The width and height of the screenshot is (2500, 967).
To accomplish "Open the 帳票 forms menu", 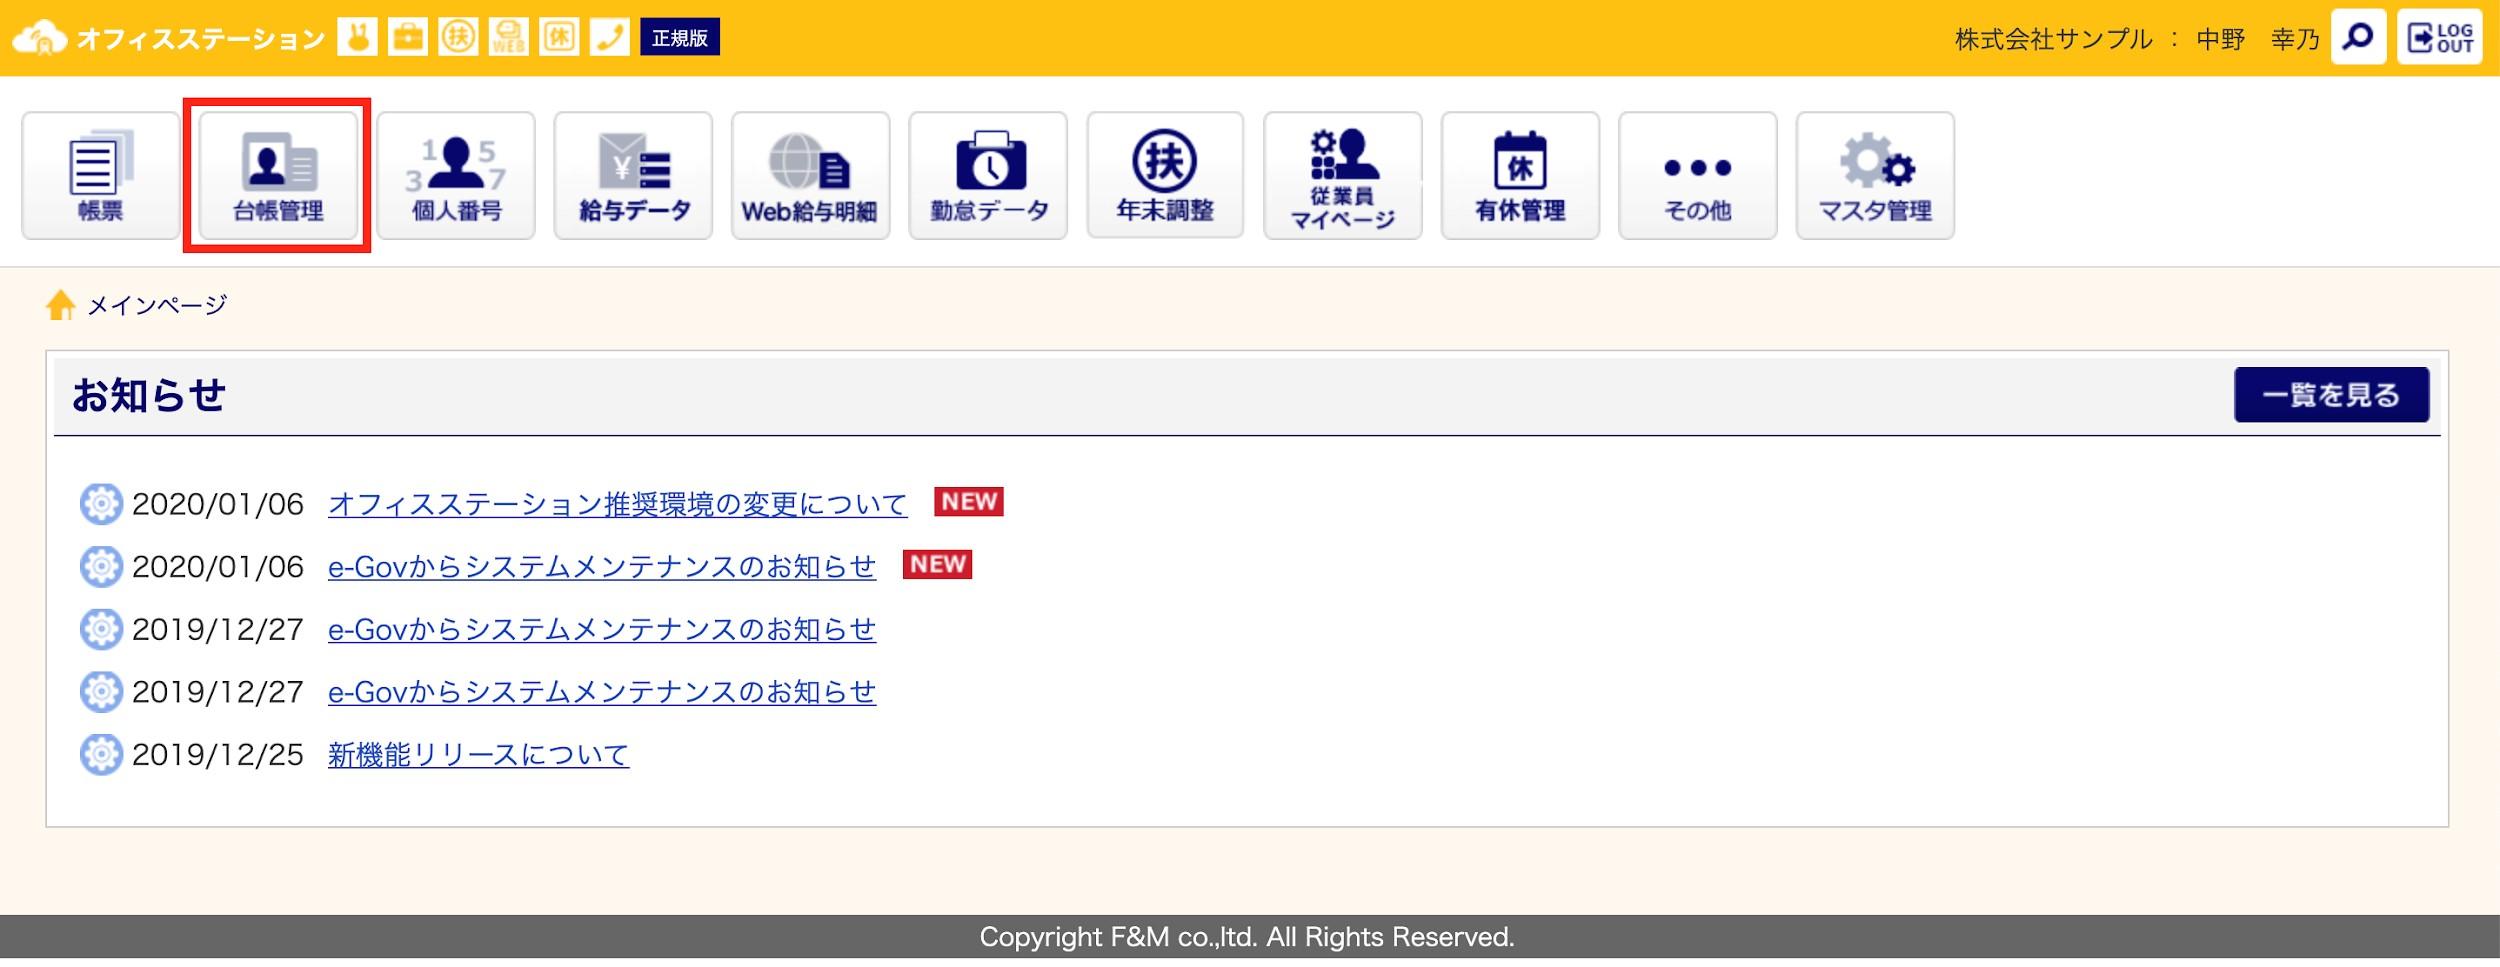I will pyautogui.click(x=101, y=176).
